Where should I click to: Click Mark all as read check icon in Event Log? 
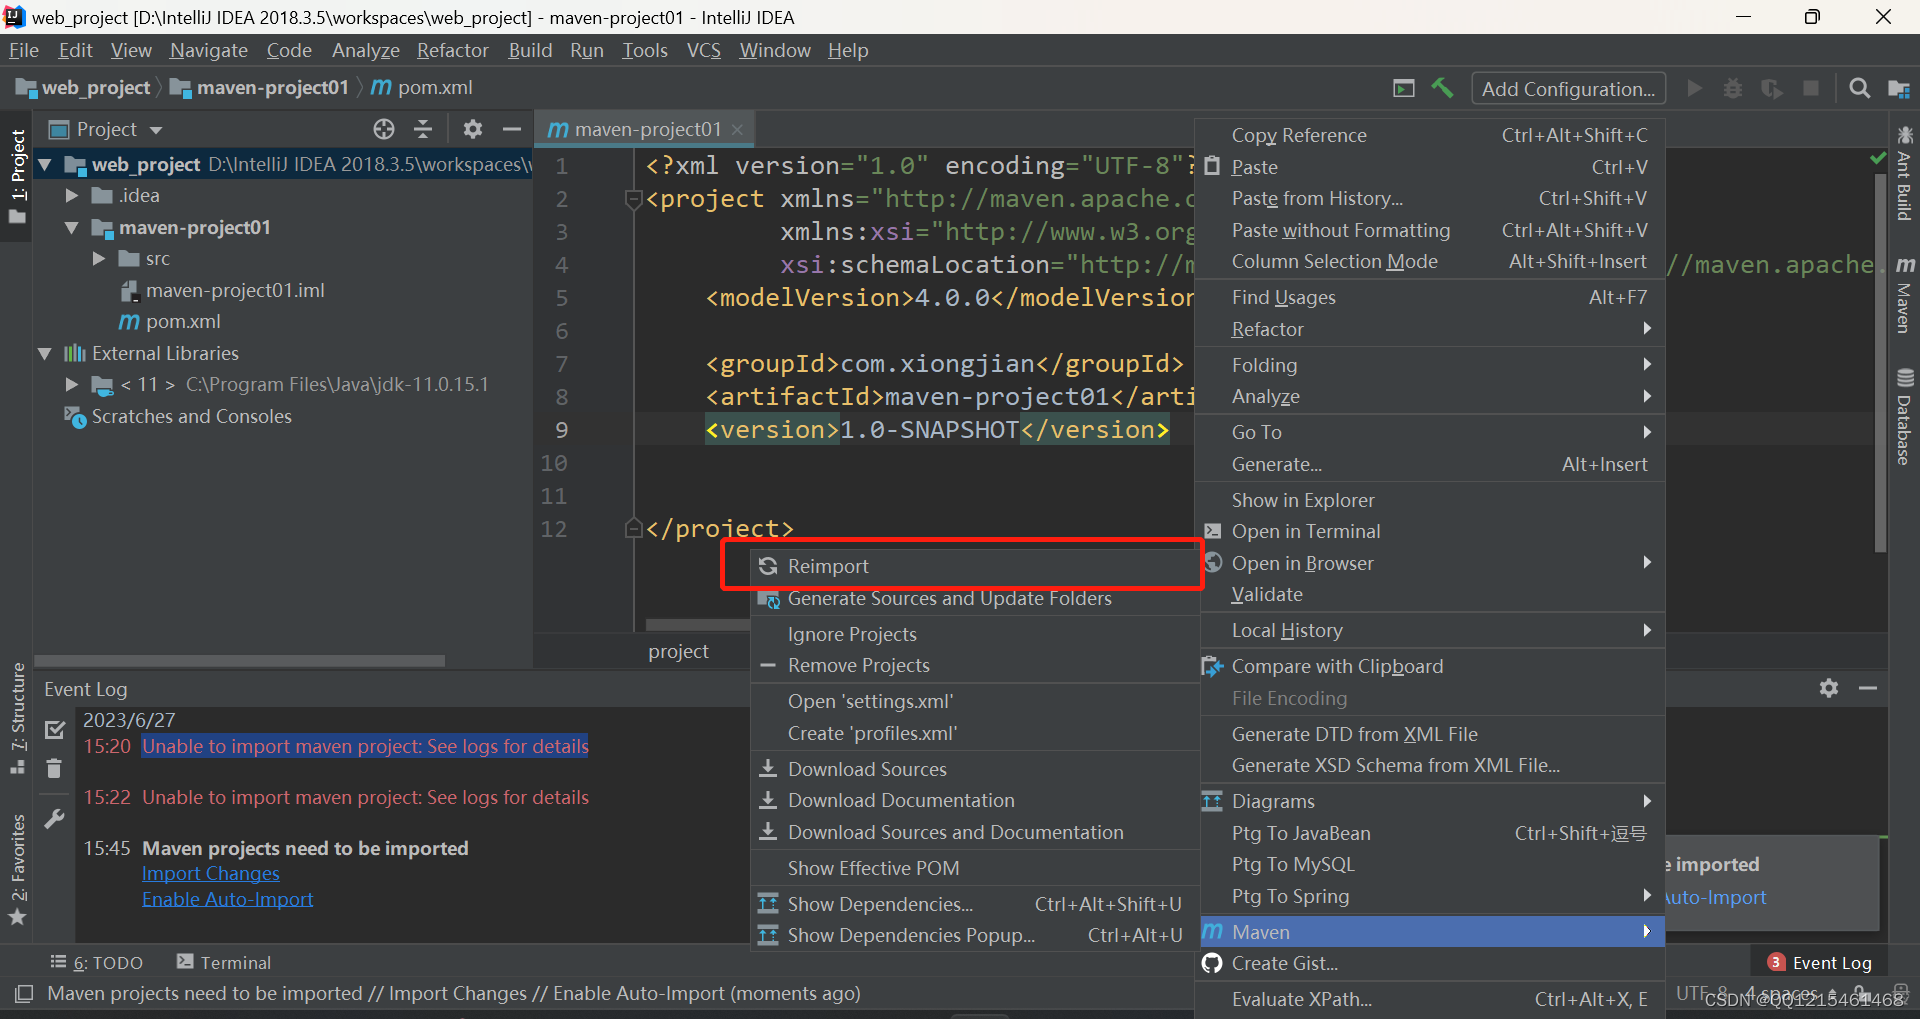(x=55, y=730)
